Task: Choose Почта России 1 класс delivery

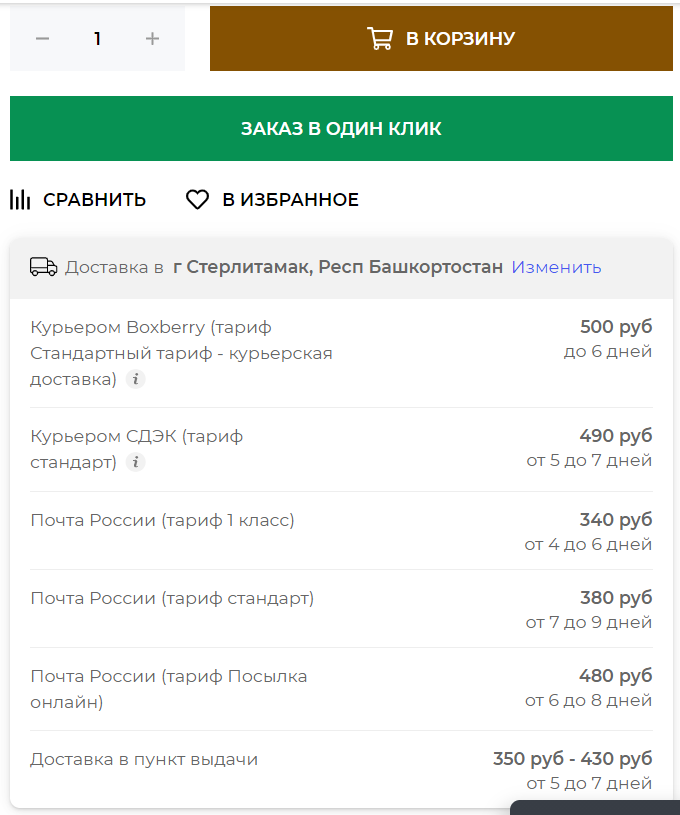Action: (x=341, y=531)
